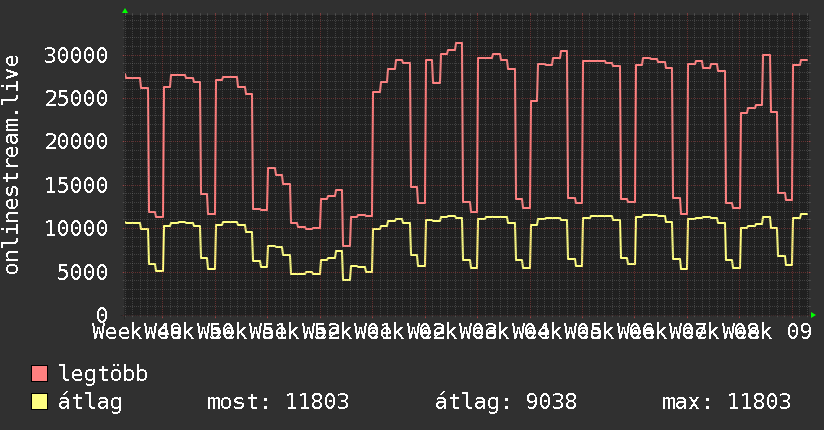Image resolution: width=824 pixels, height=430 pixels.
Task: Click the 09 week label on x-axis
Action: (x=799, y=332)
